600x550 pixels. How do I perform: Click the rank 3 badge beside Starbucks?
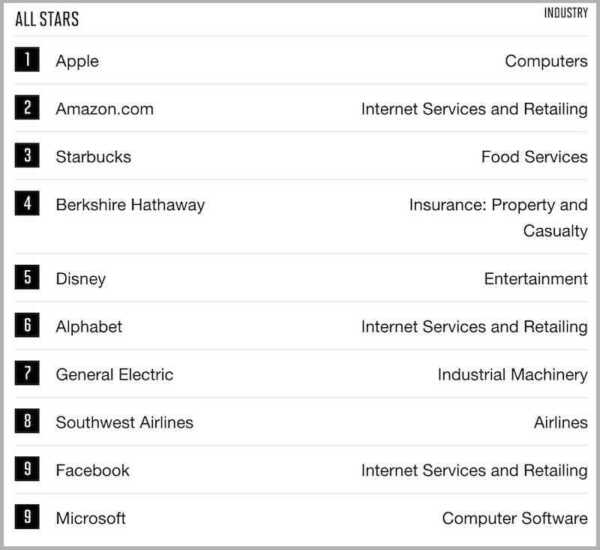[x=27, y=156]
